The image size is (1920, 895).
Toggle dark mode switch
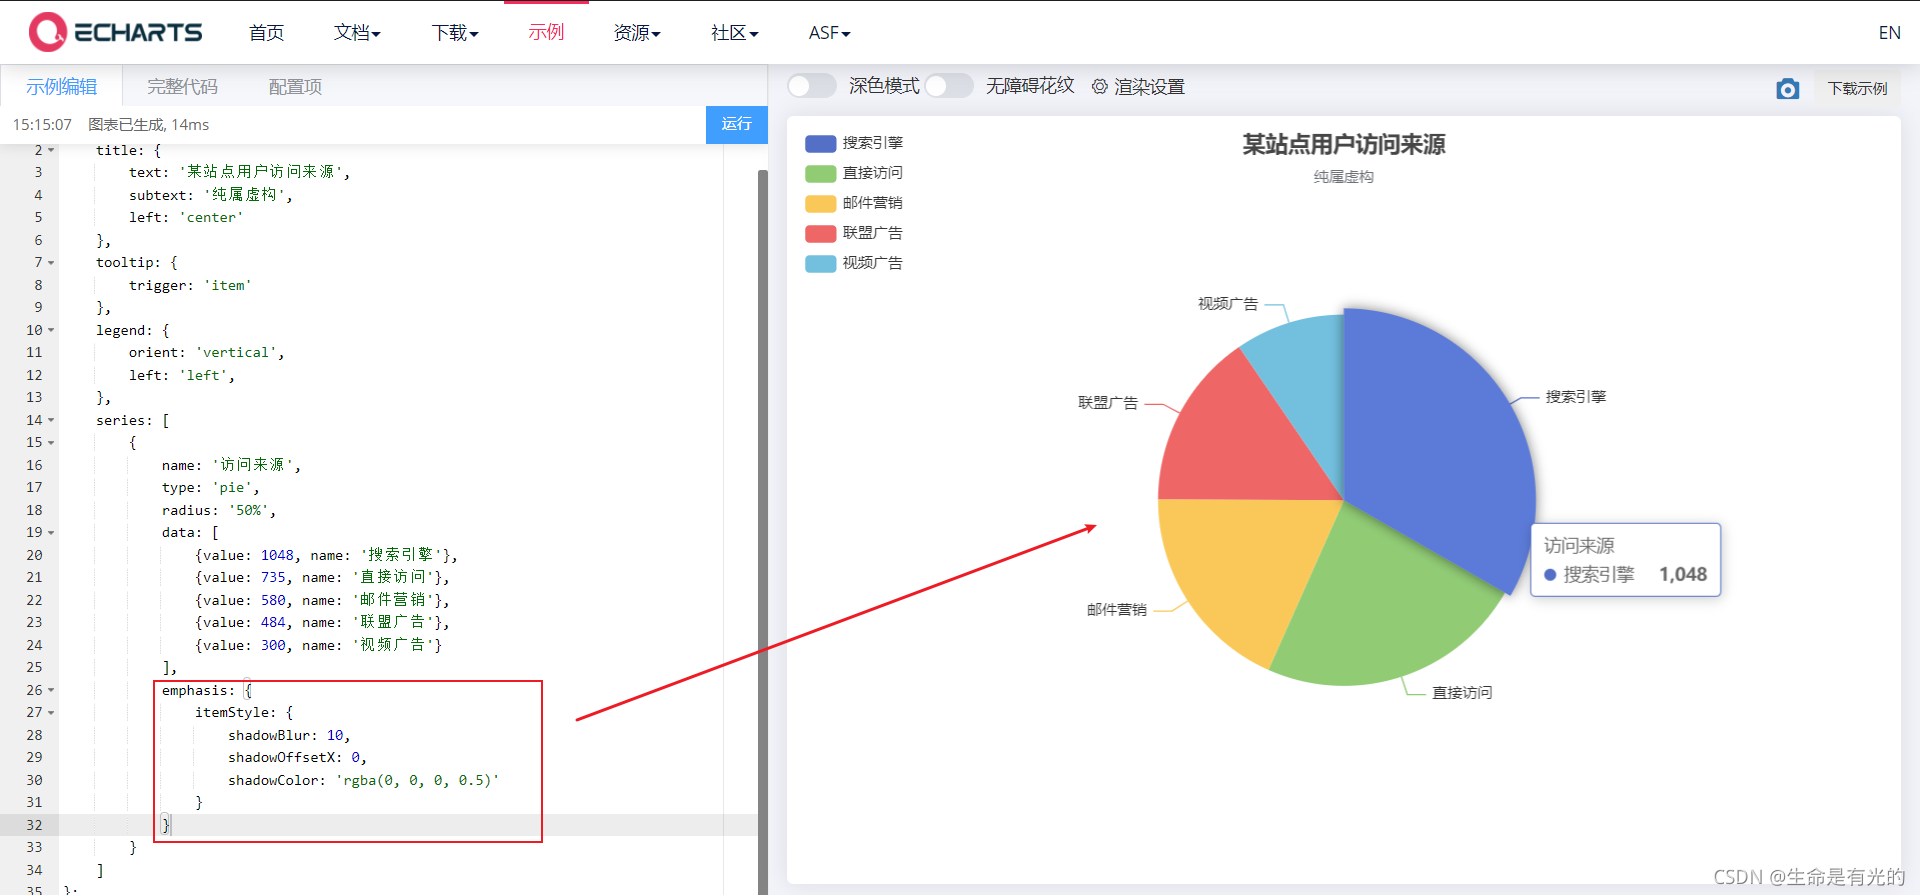811,86
